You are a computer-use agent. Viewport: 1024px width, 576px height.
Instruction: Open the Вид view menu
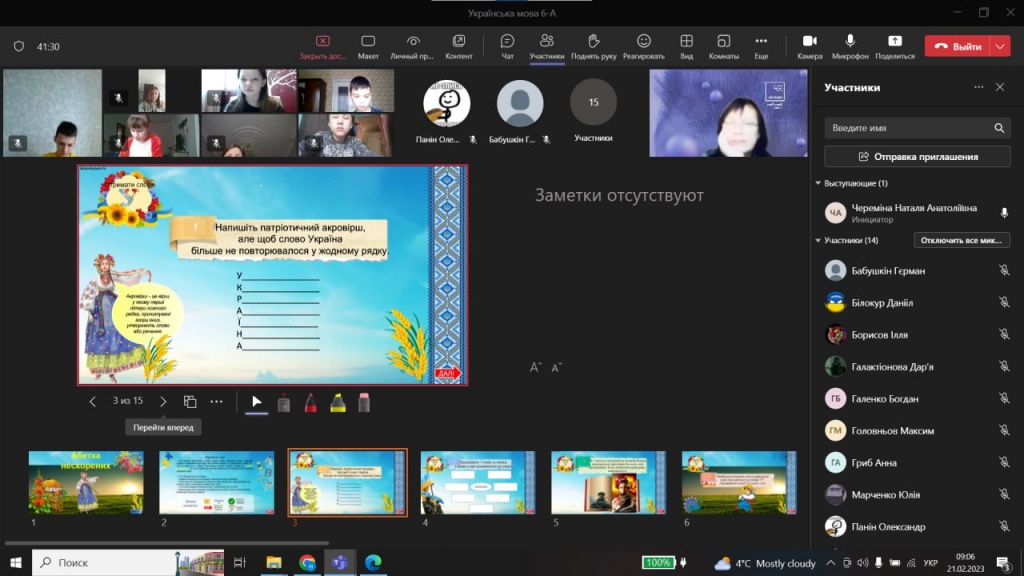click(686, 46)
